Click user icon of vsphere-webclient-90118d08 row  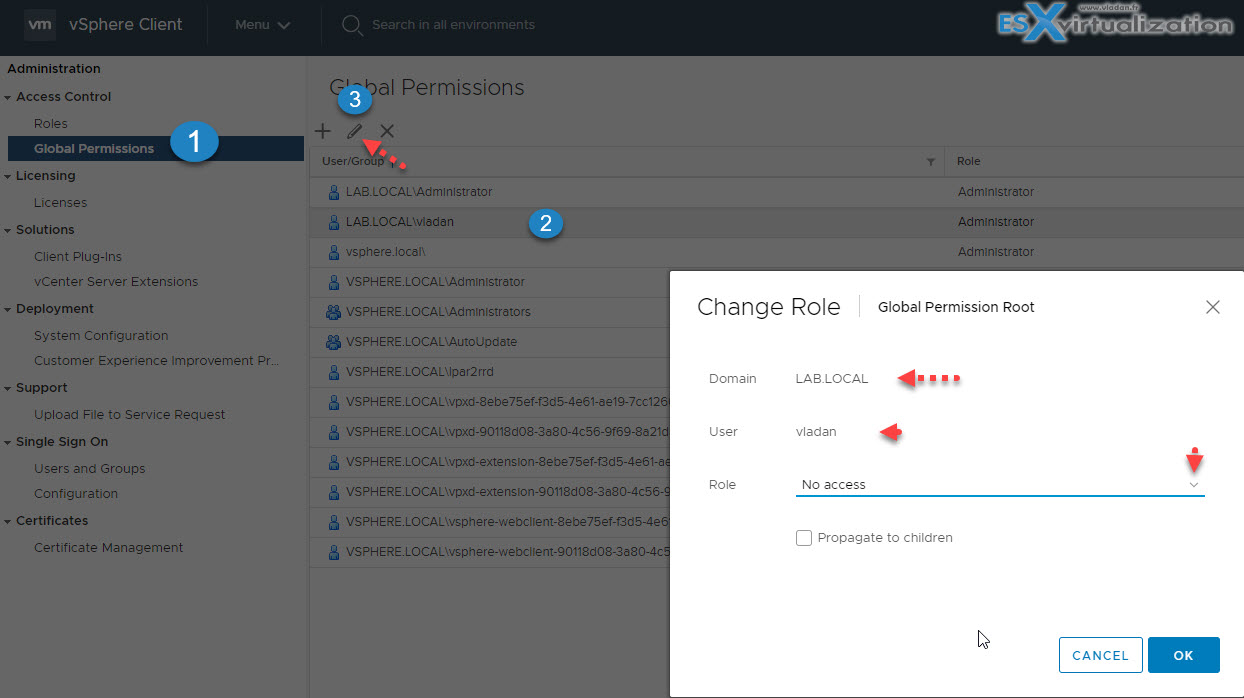(334, 551)
